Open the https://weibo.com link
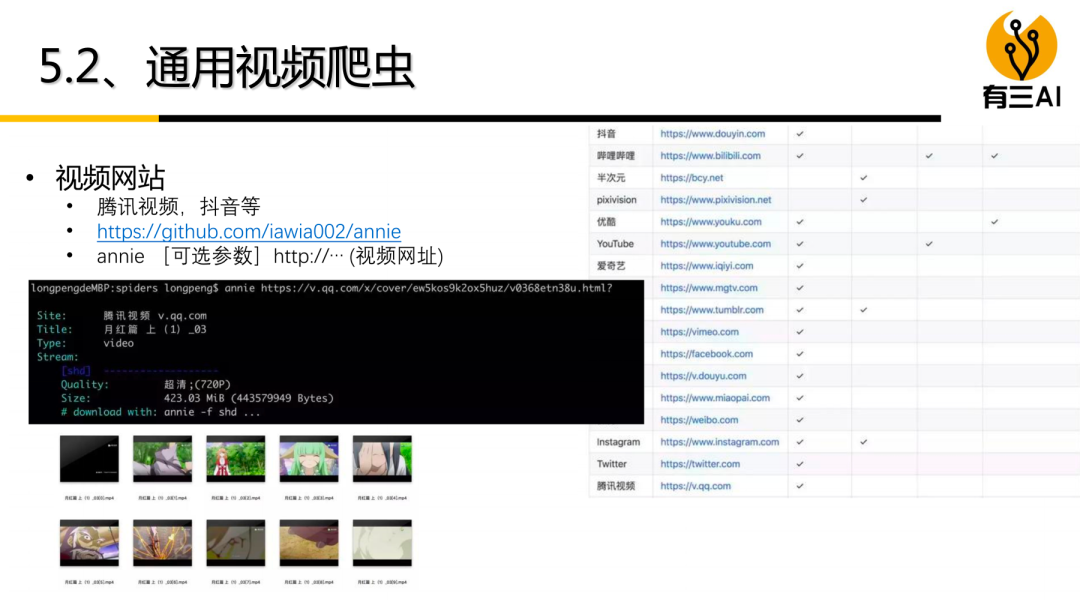 pos(699,420)
